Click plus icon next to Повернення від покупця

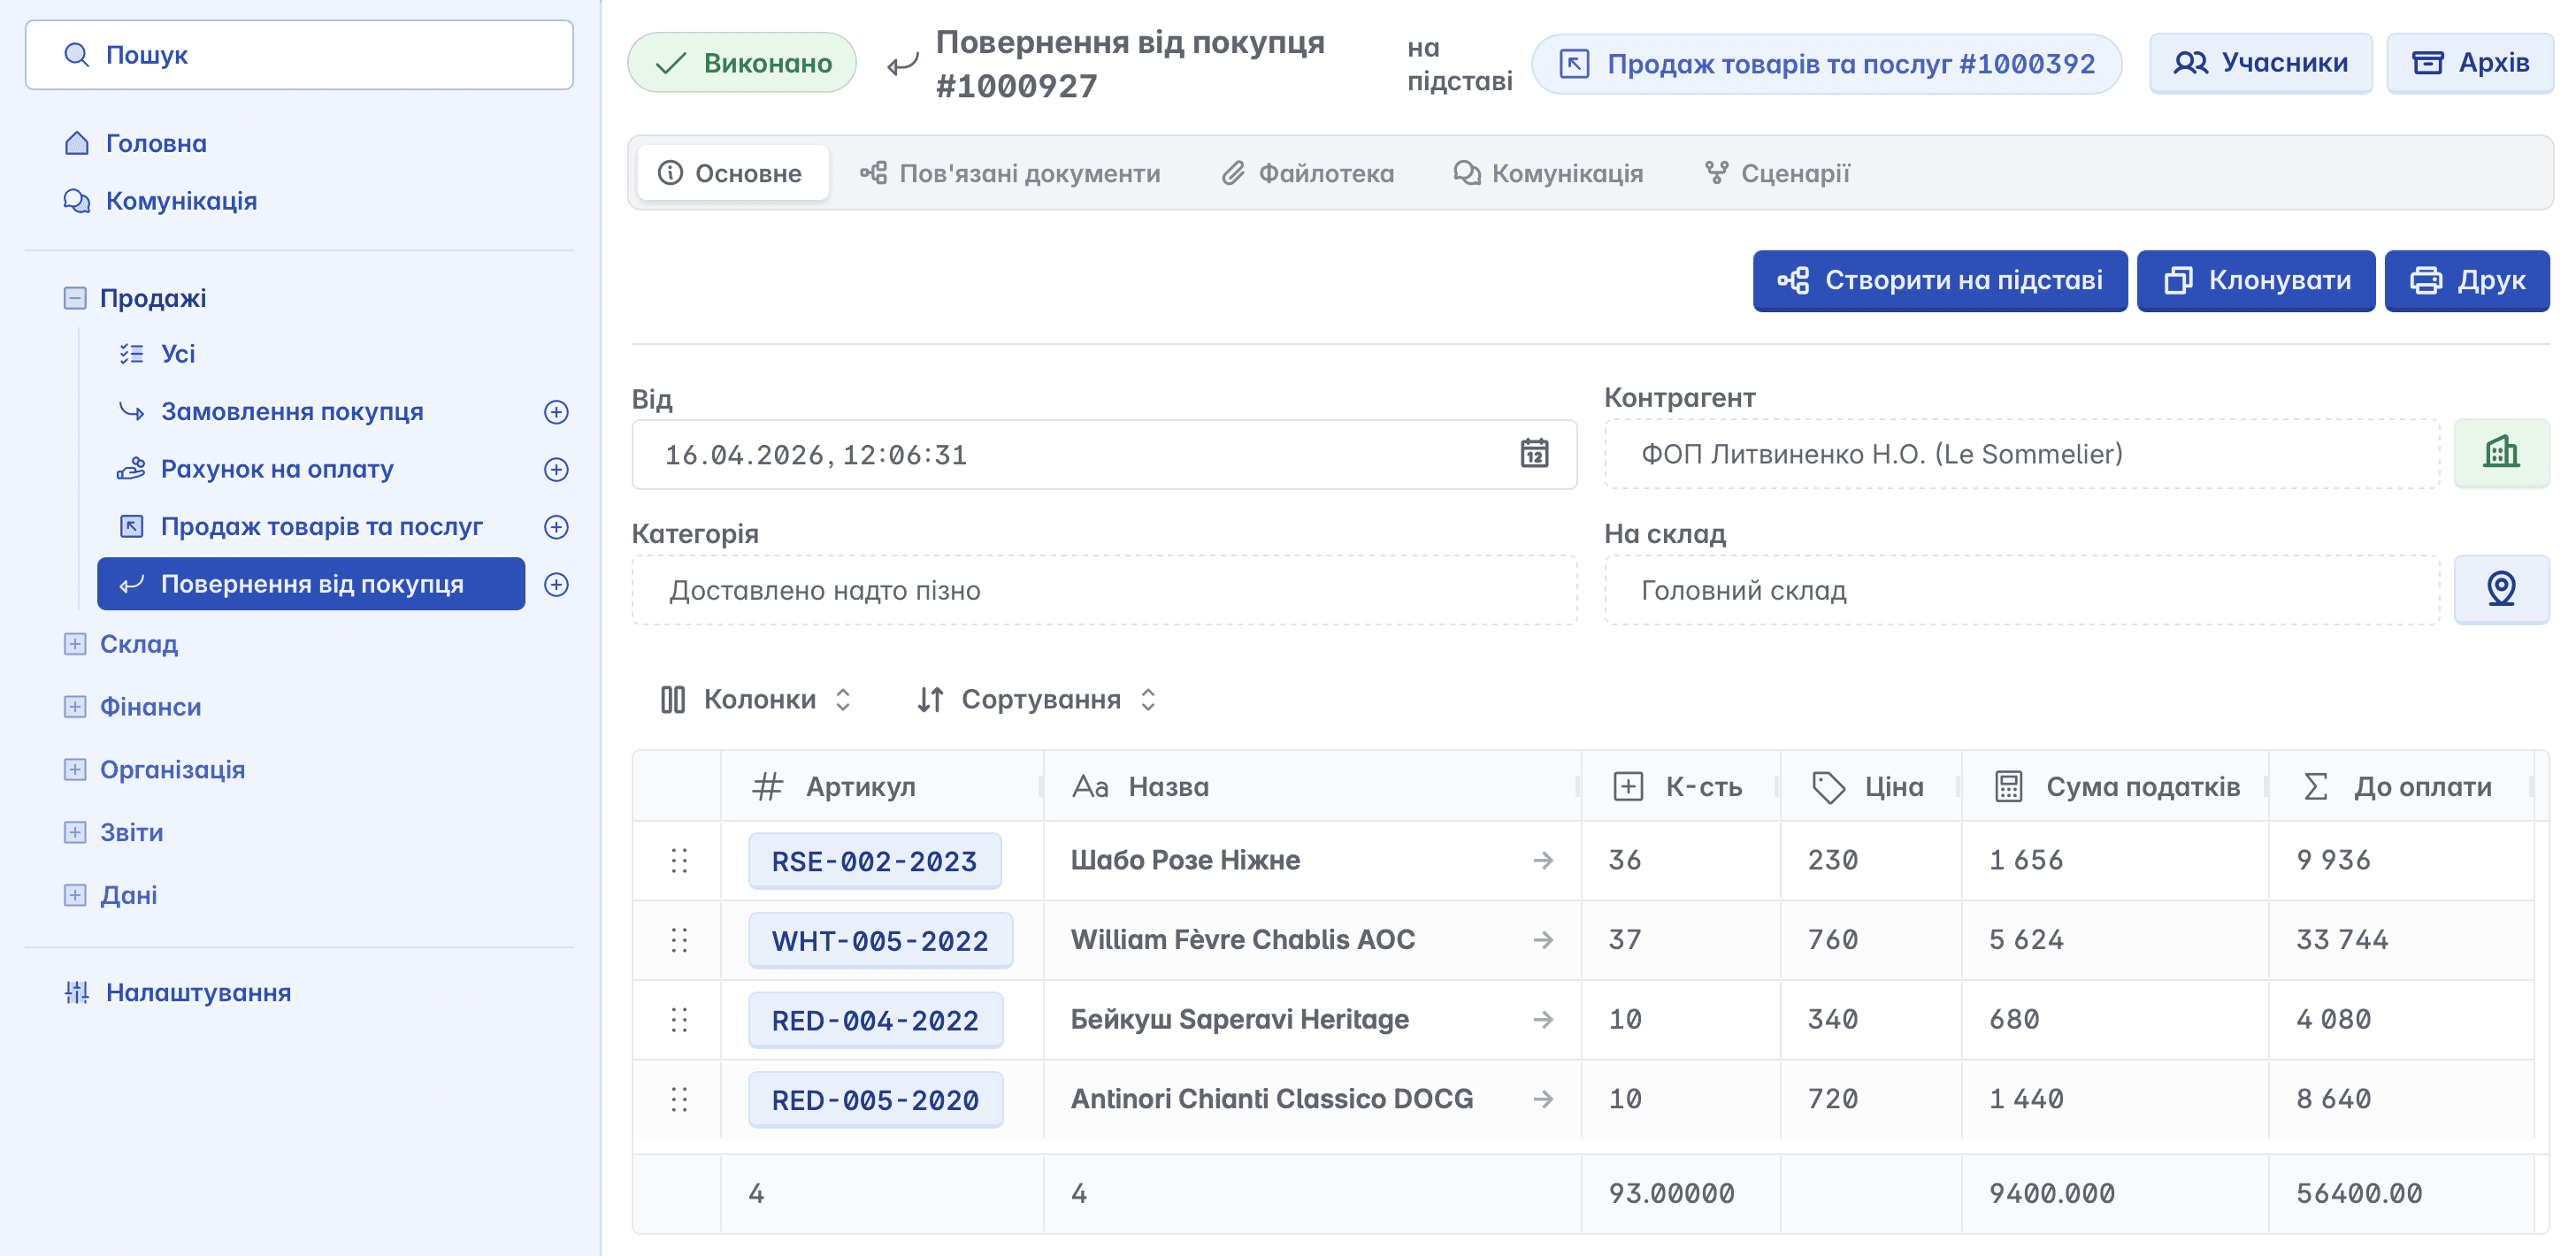[x=556, y=584]
